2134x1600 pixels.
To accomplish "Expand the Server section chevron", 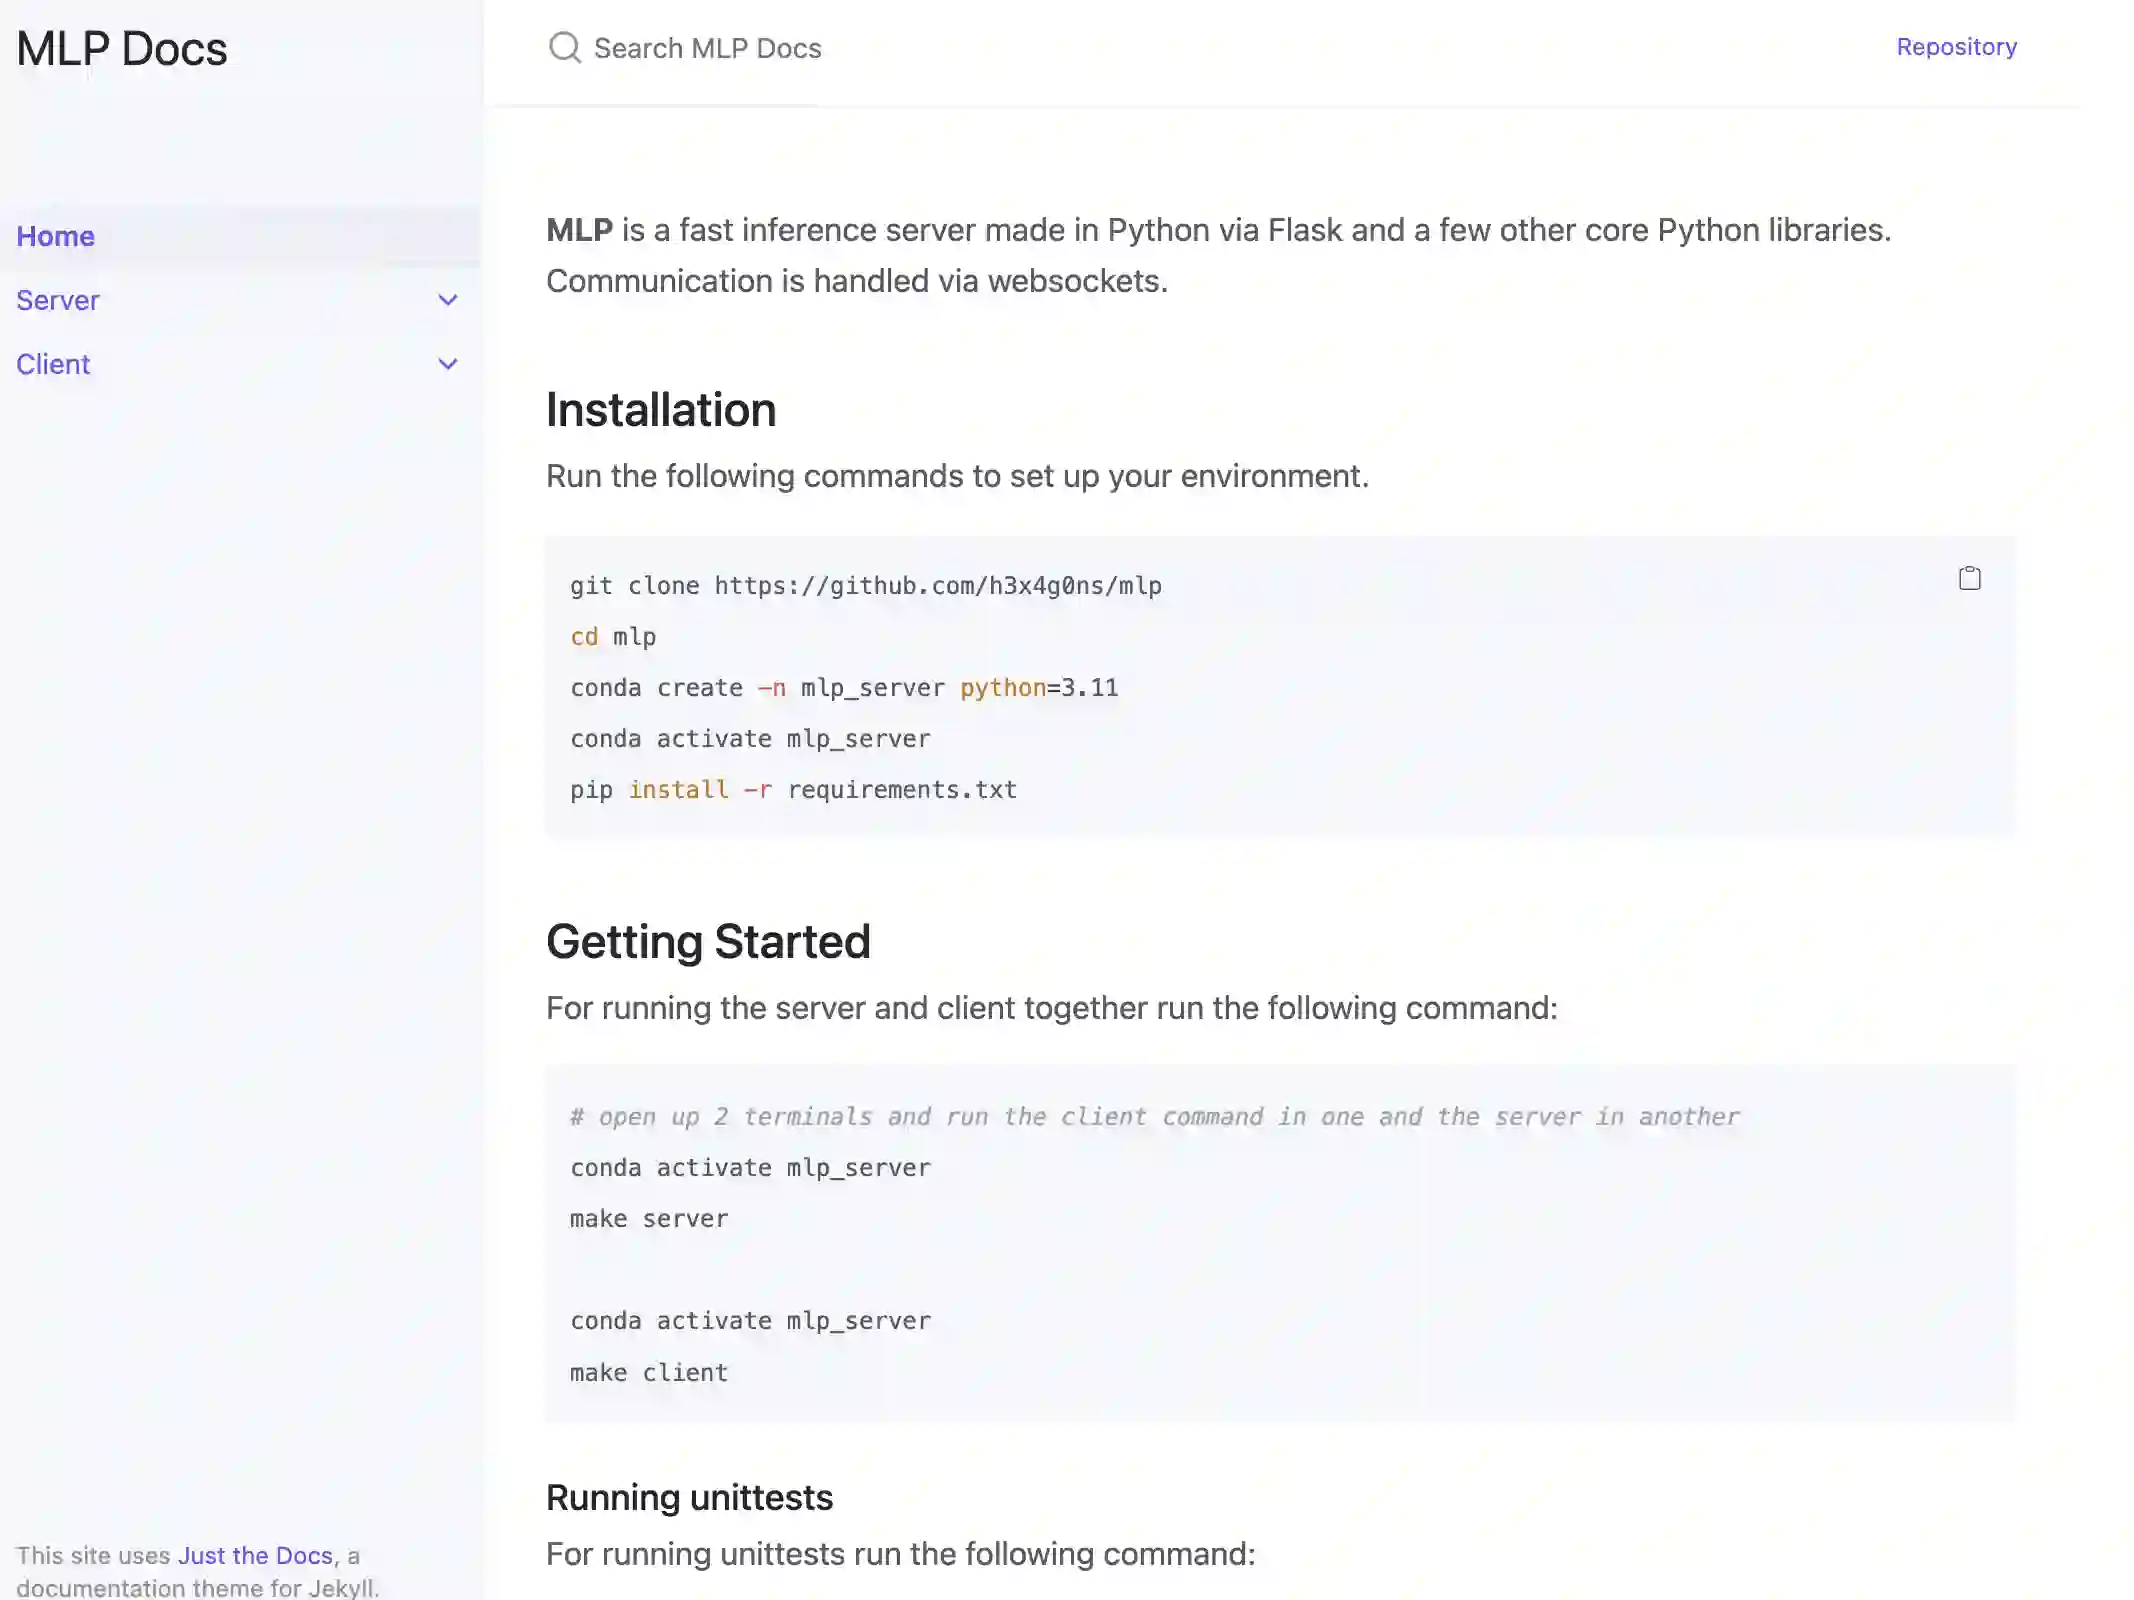I will coord(448,300).
